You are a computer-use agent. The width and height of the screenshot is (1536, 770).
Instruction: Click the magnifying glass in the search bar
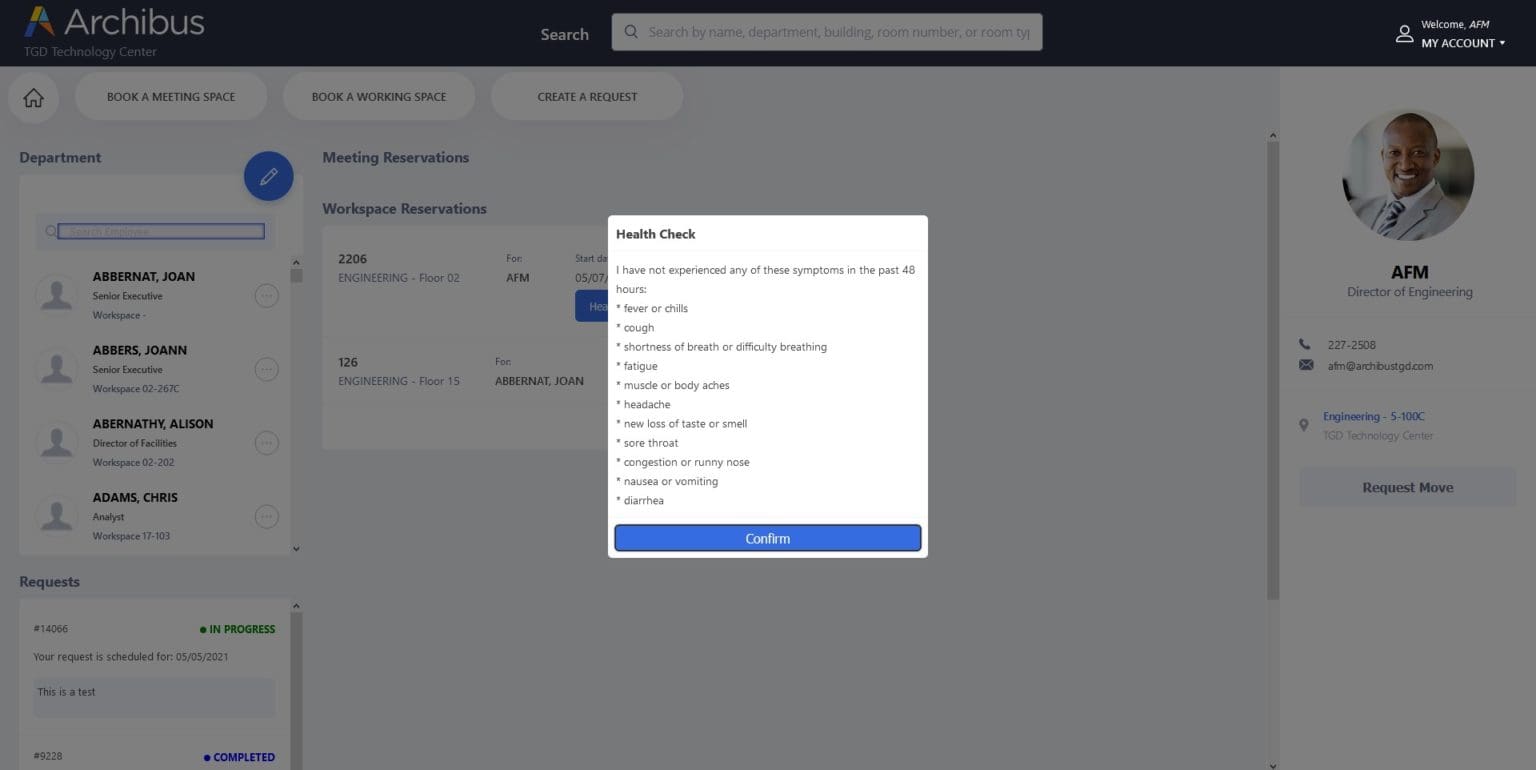(x=631, y=32)
